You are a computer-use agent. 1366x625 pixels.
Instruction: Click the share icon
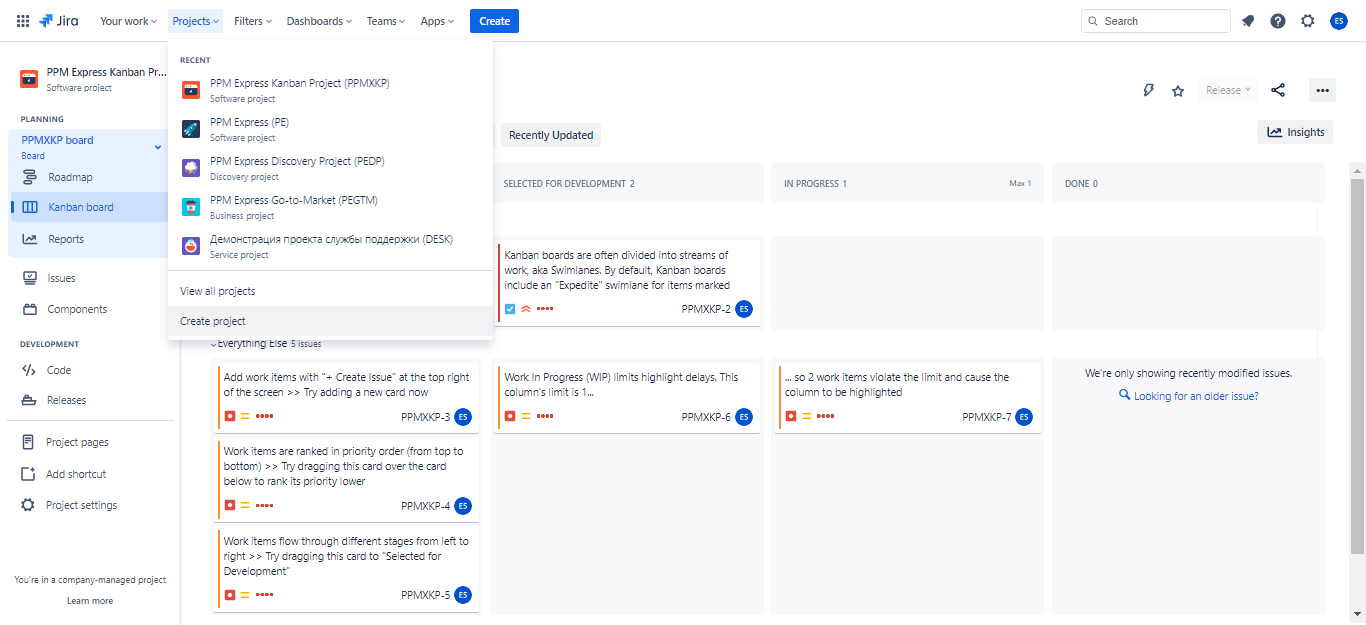click(x=1278, y=90)
